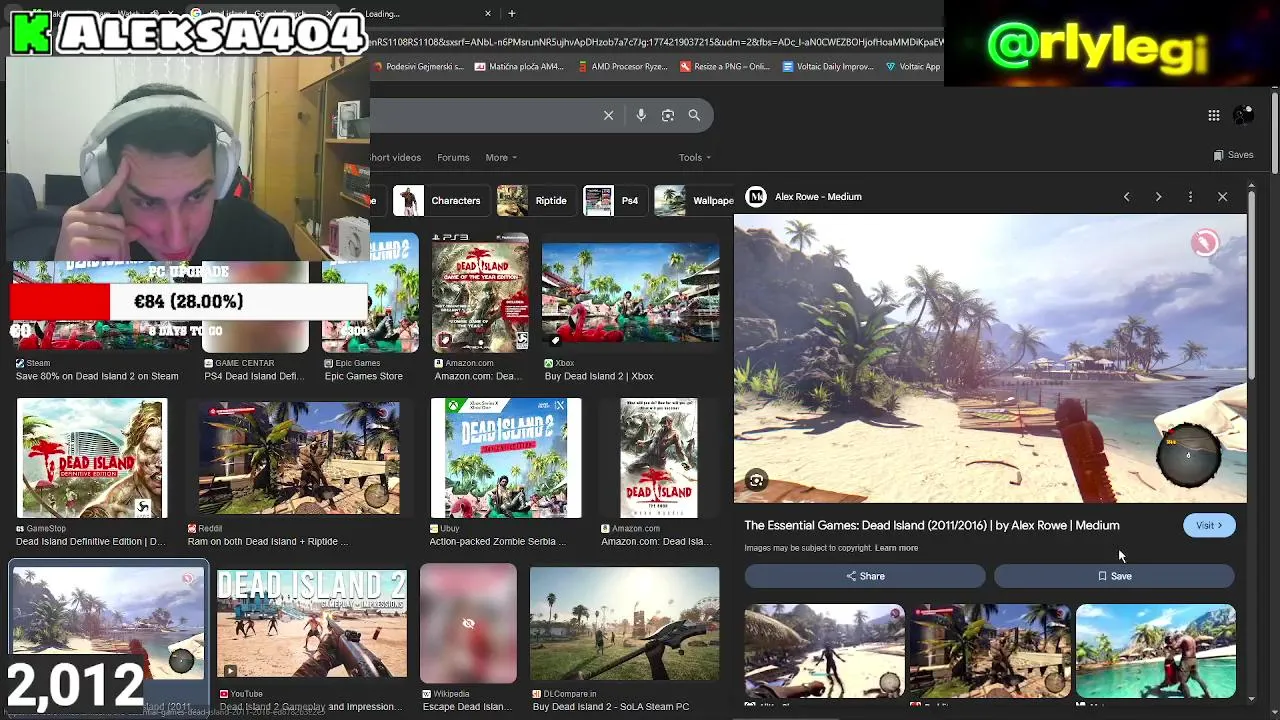The image size is (1280, 720).
Task: Open the Learn more copyright link
Action: pos(896,548)
